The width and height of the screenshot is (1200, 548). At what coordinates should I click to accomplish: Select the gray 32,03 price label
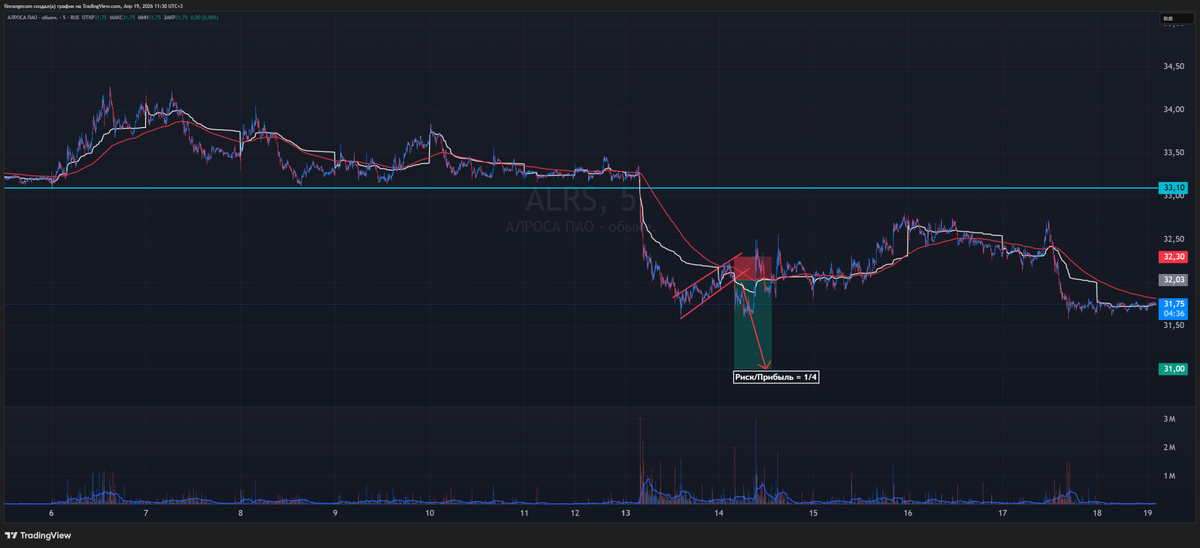tap(1173, 281)
